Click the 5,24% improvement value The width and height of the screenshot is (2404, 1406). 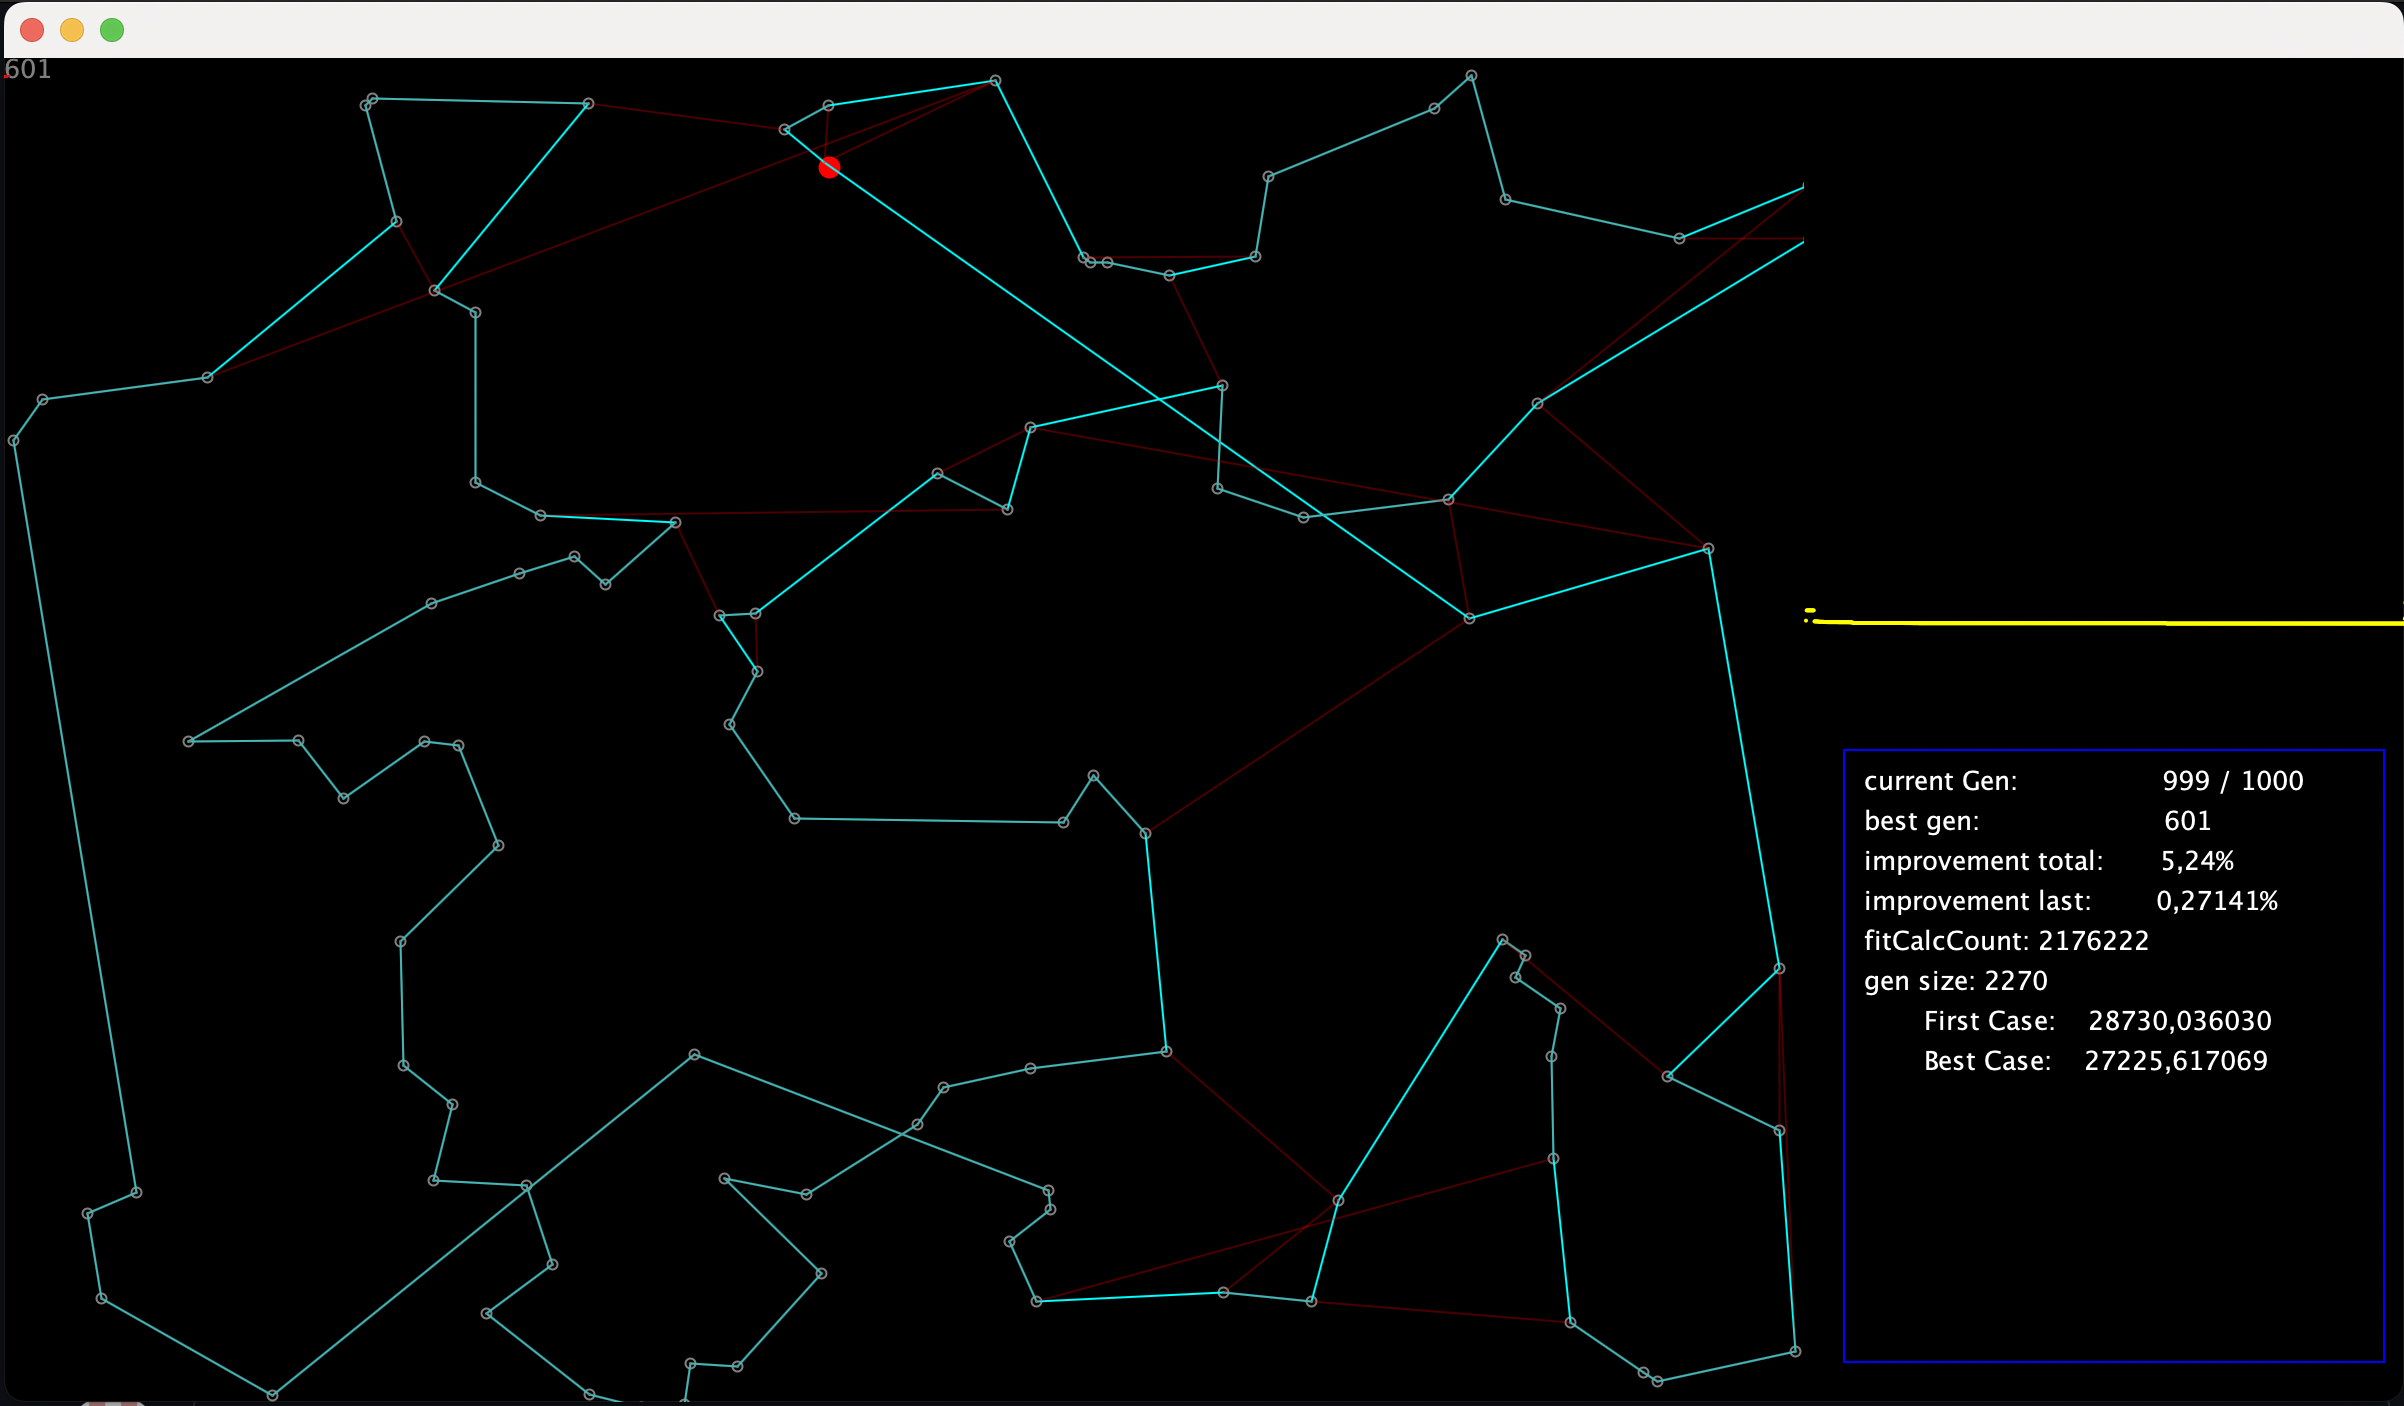click(x=2197, y=861)
